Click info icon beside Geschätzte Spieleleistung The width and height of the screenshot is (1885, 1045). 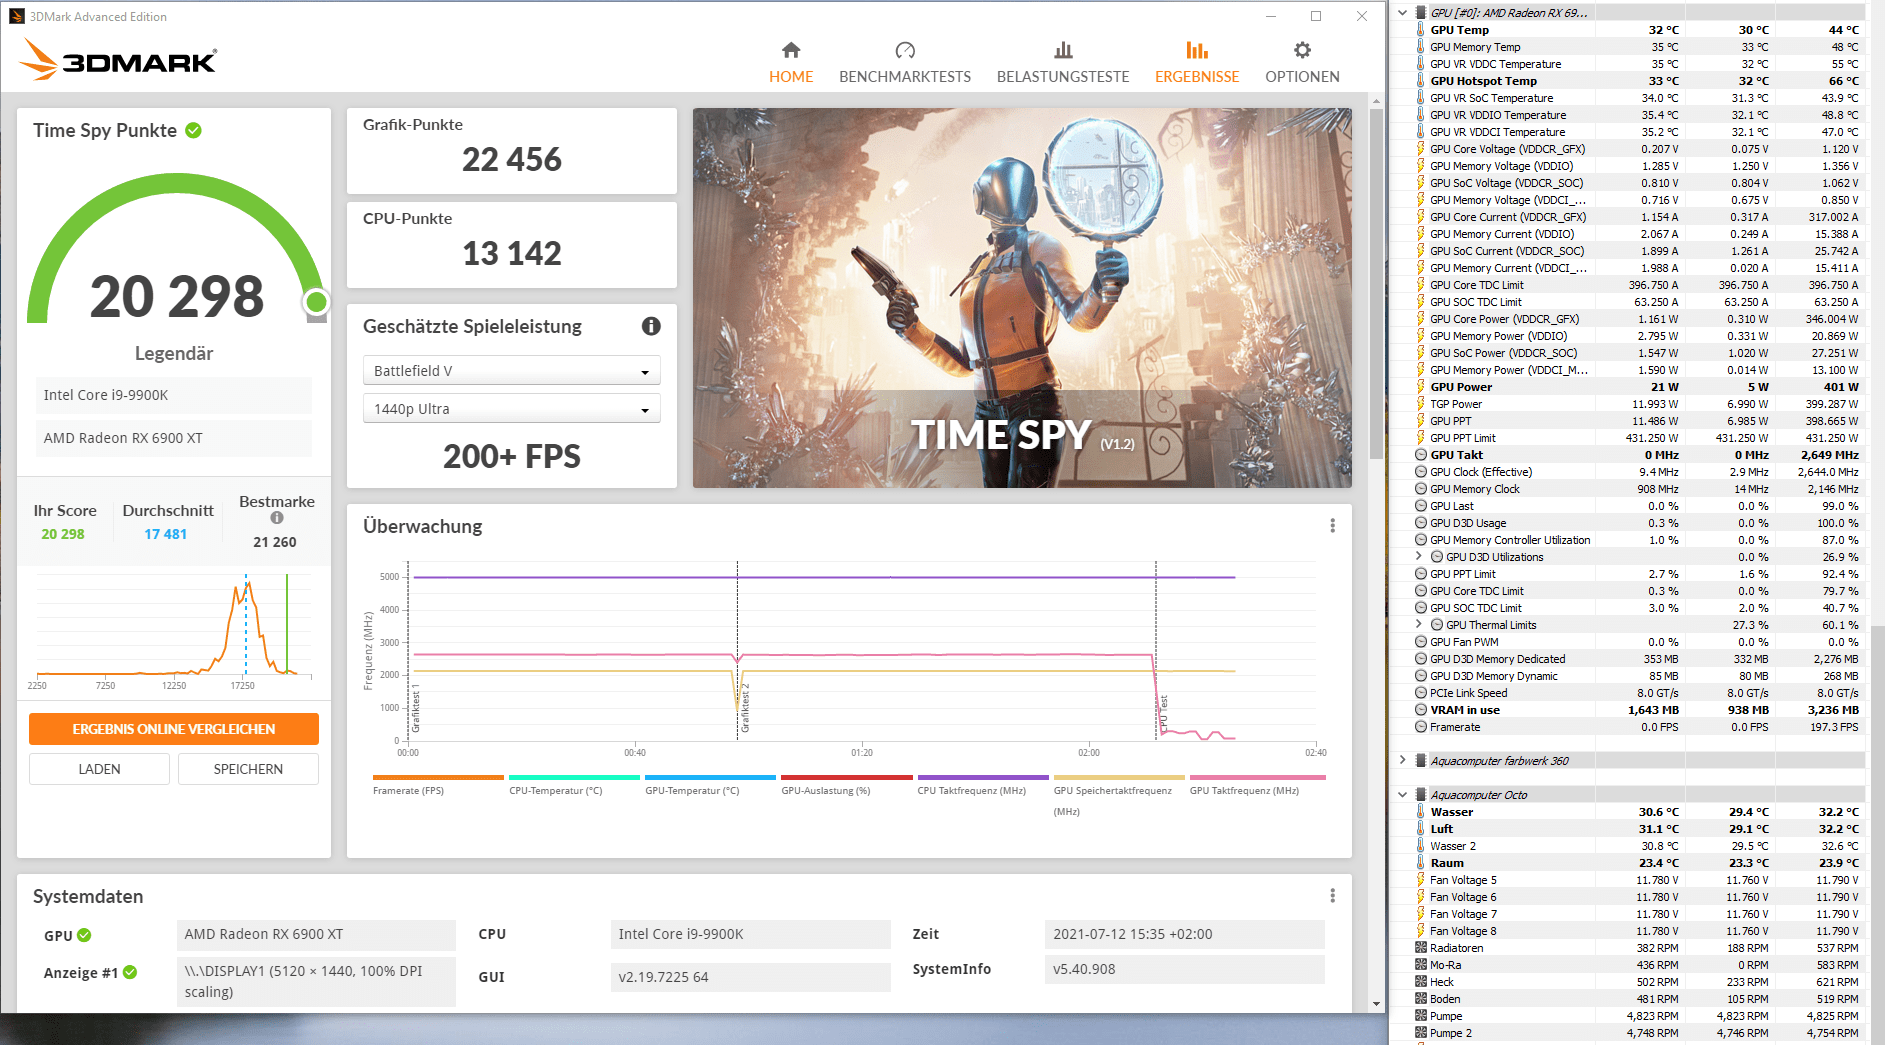651,326
